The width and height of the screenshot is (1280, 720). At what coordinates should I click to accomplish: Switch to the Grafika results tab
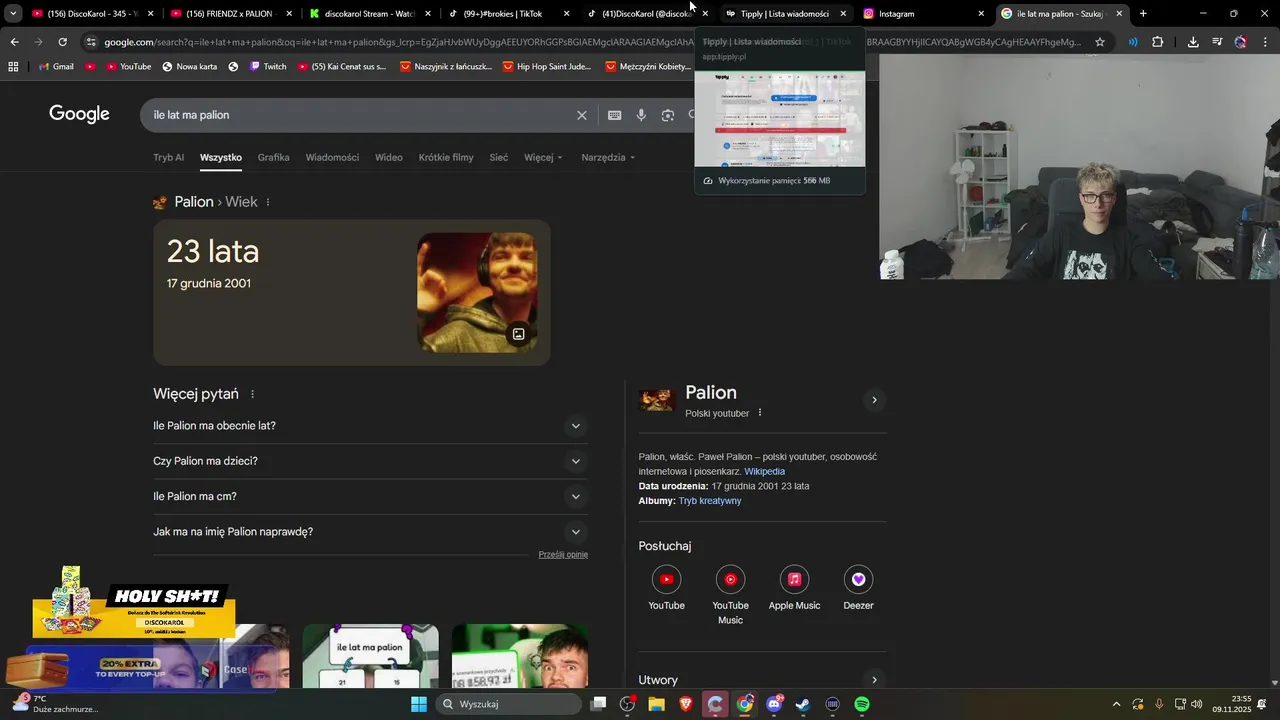[273, 157]
